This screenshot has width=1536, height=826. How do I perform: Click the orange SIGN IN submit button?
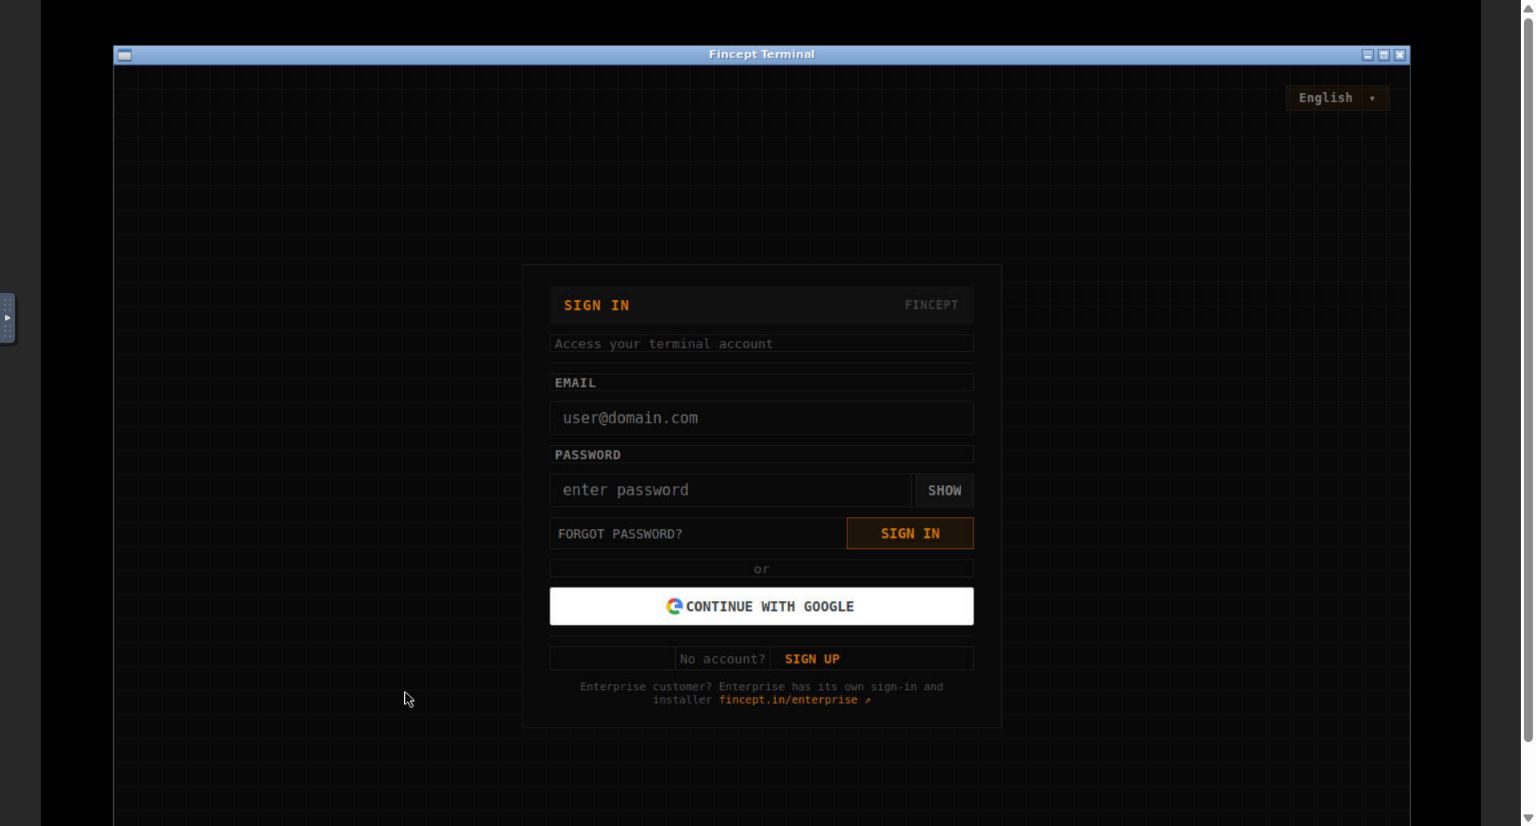coord(910,534)
